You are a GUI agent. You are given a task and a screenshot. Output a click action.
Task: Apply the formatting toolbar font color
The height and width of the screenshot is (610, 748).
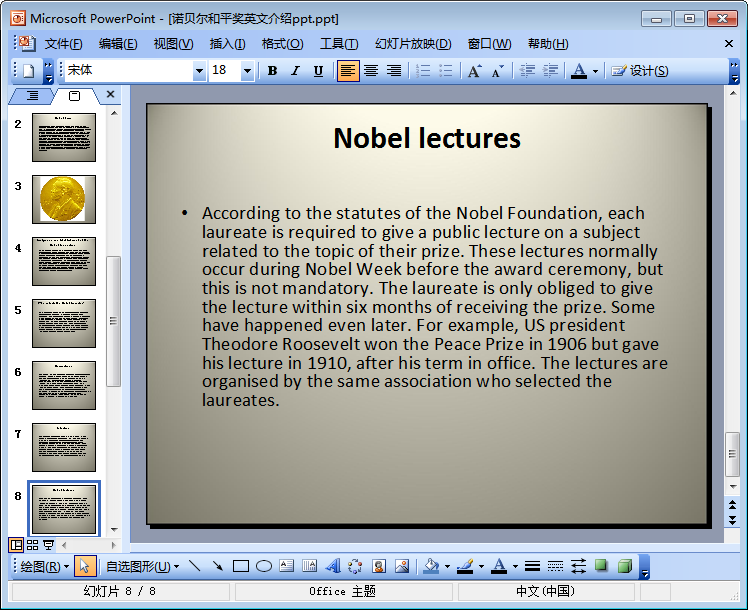pos(579,71)
